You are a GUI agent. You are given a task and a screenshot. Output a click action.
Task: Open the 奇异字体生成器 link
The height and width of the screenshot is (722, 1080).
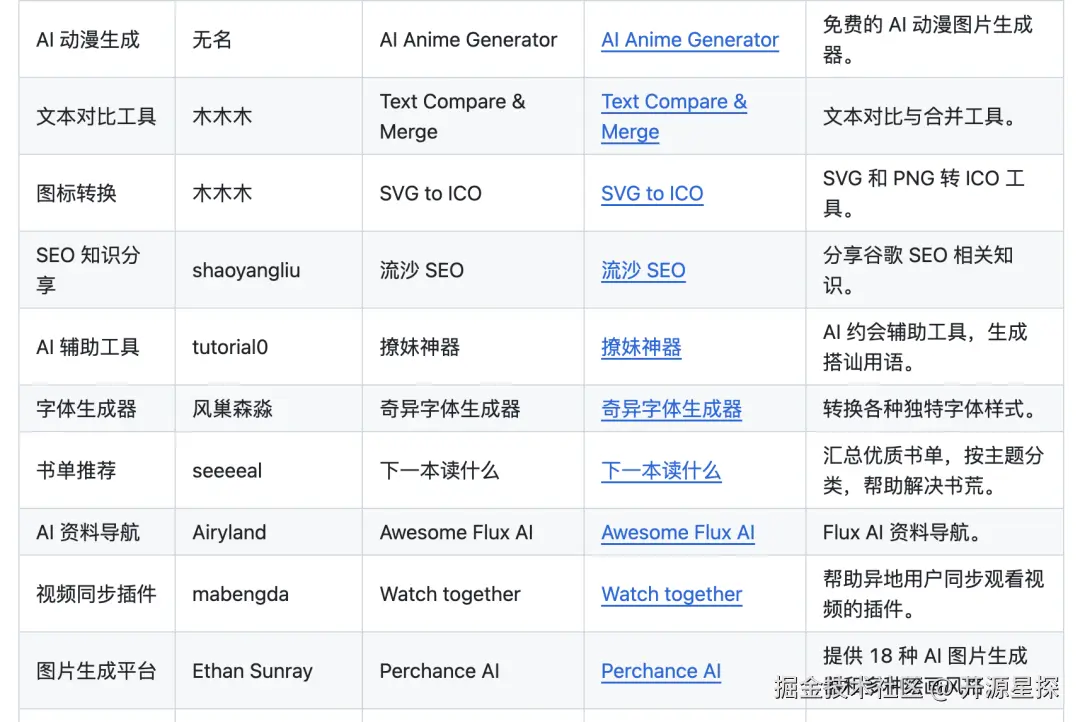tap(670, 409)
